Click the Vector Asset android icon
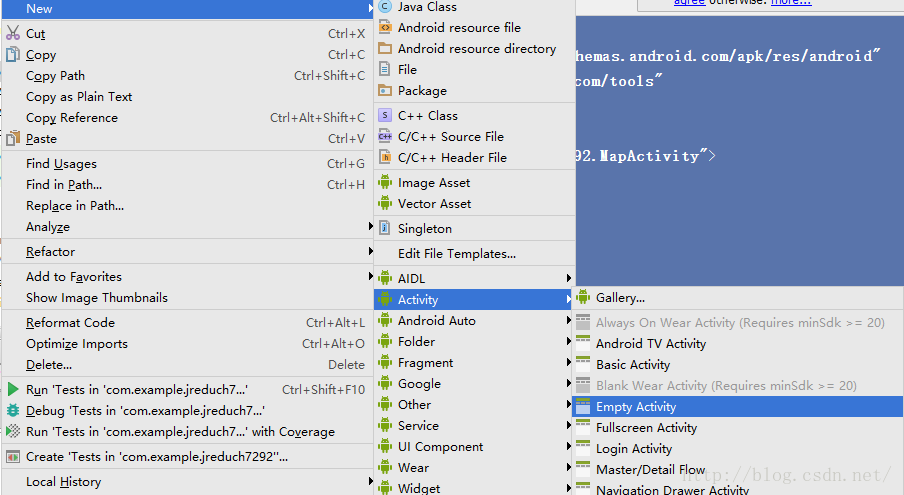The image size is (904, 495). coord(385,204)
